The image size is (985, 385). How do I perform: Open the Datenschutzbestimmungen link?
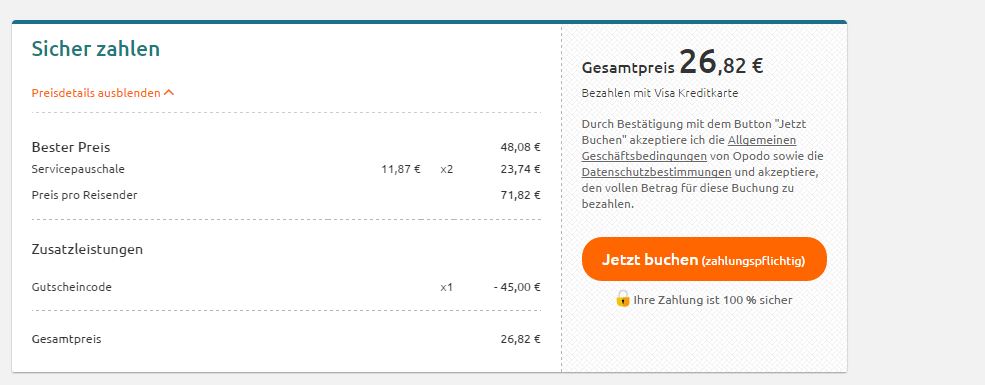click(x=656, y=172)
